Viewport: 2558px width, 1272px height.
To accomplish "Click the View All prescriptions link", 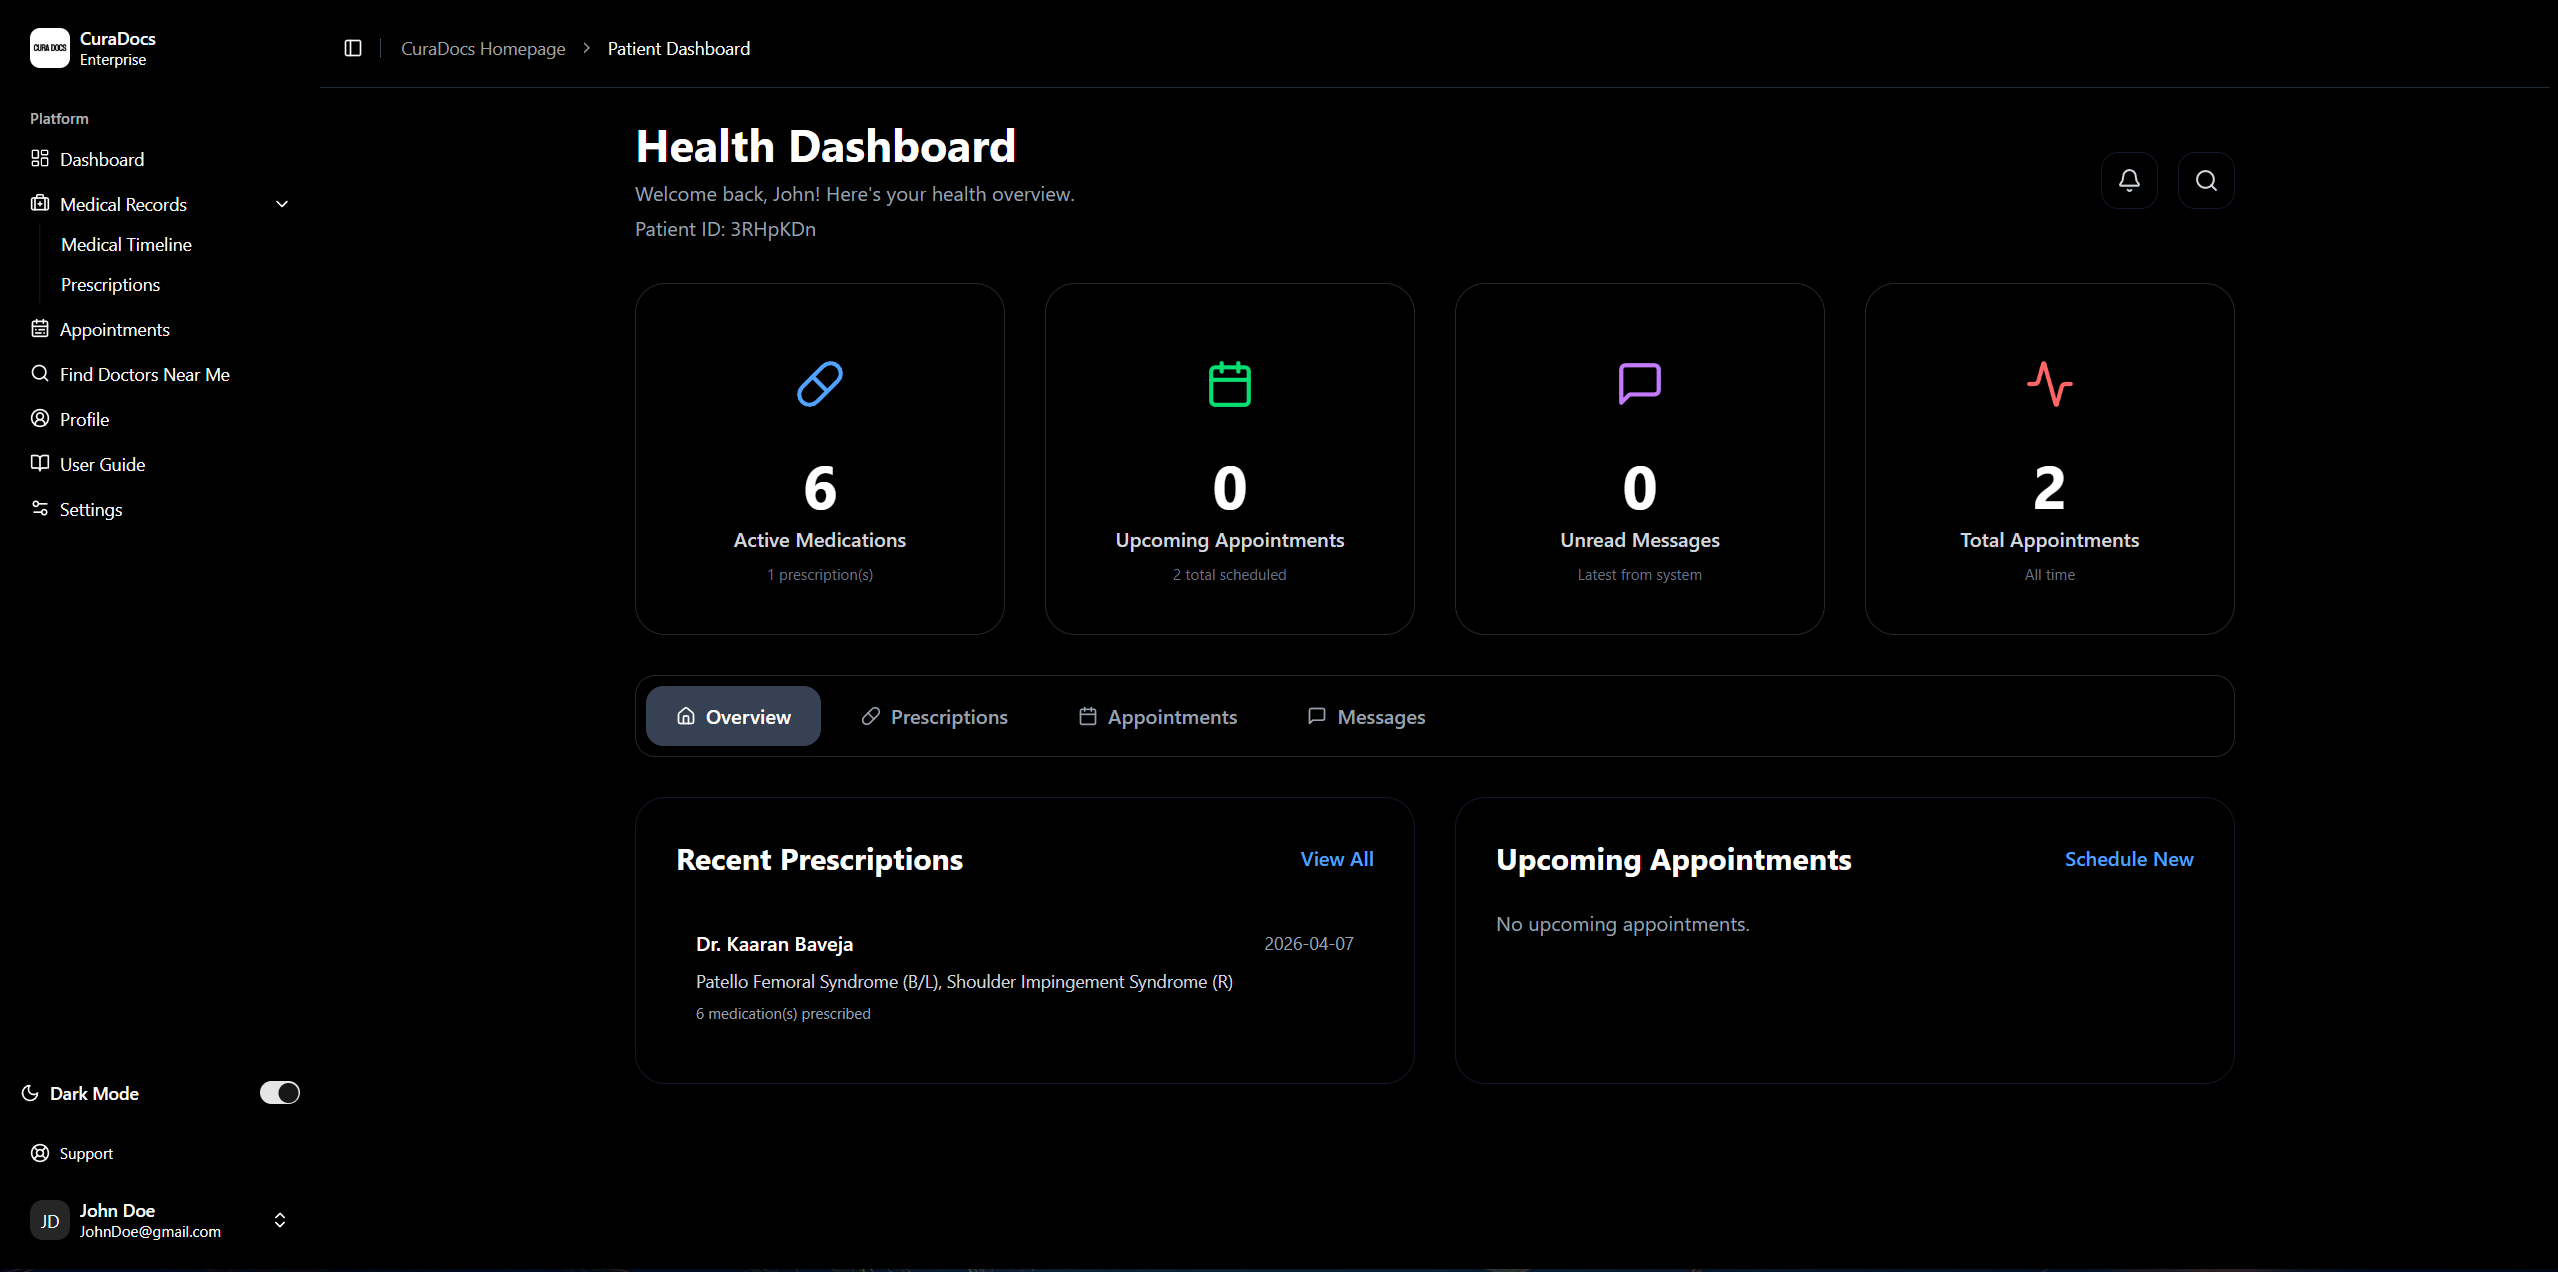I will coord(1337,859).
